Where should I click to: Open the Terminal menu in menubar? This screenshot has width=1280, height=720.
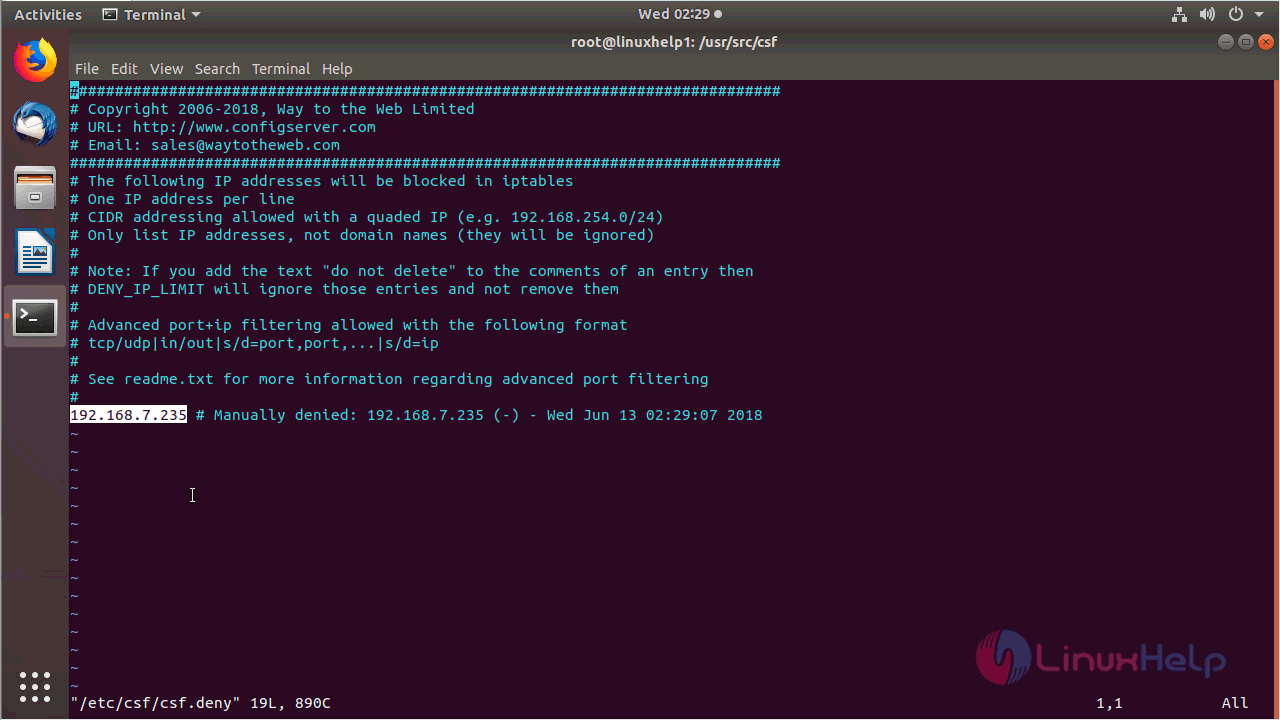(x=281, y=69)
